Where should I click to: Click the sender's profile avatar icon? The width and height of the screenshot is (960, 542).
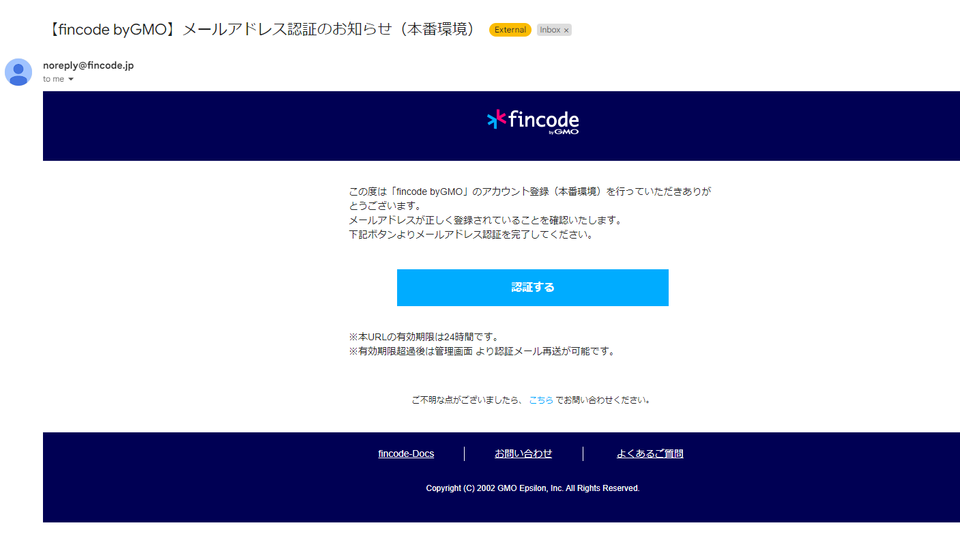click(18, 72)
